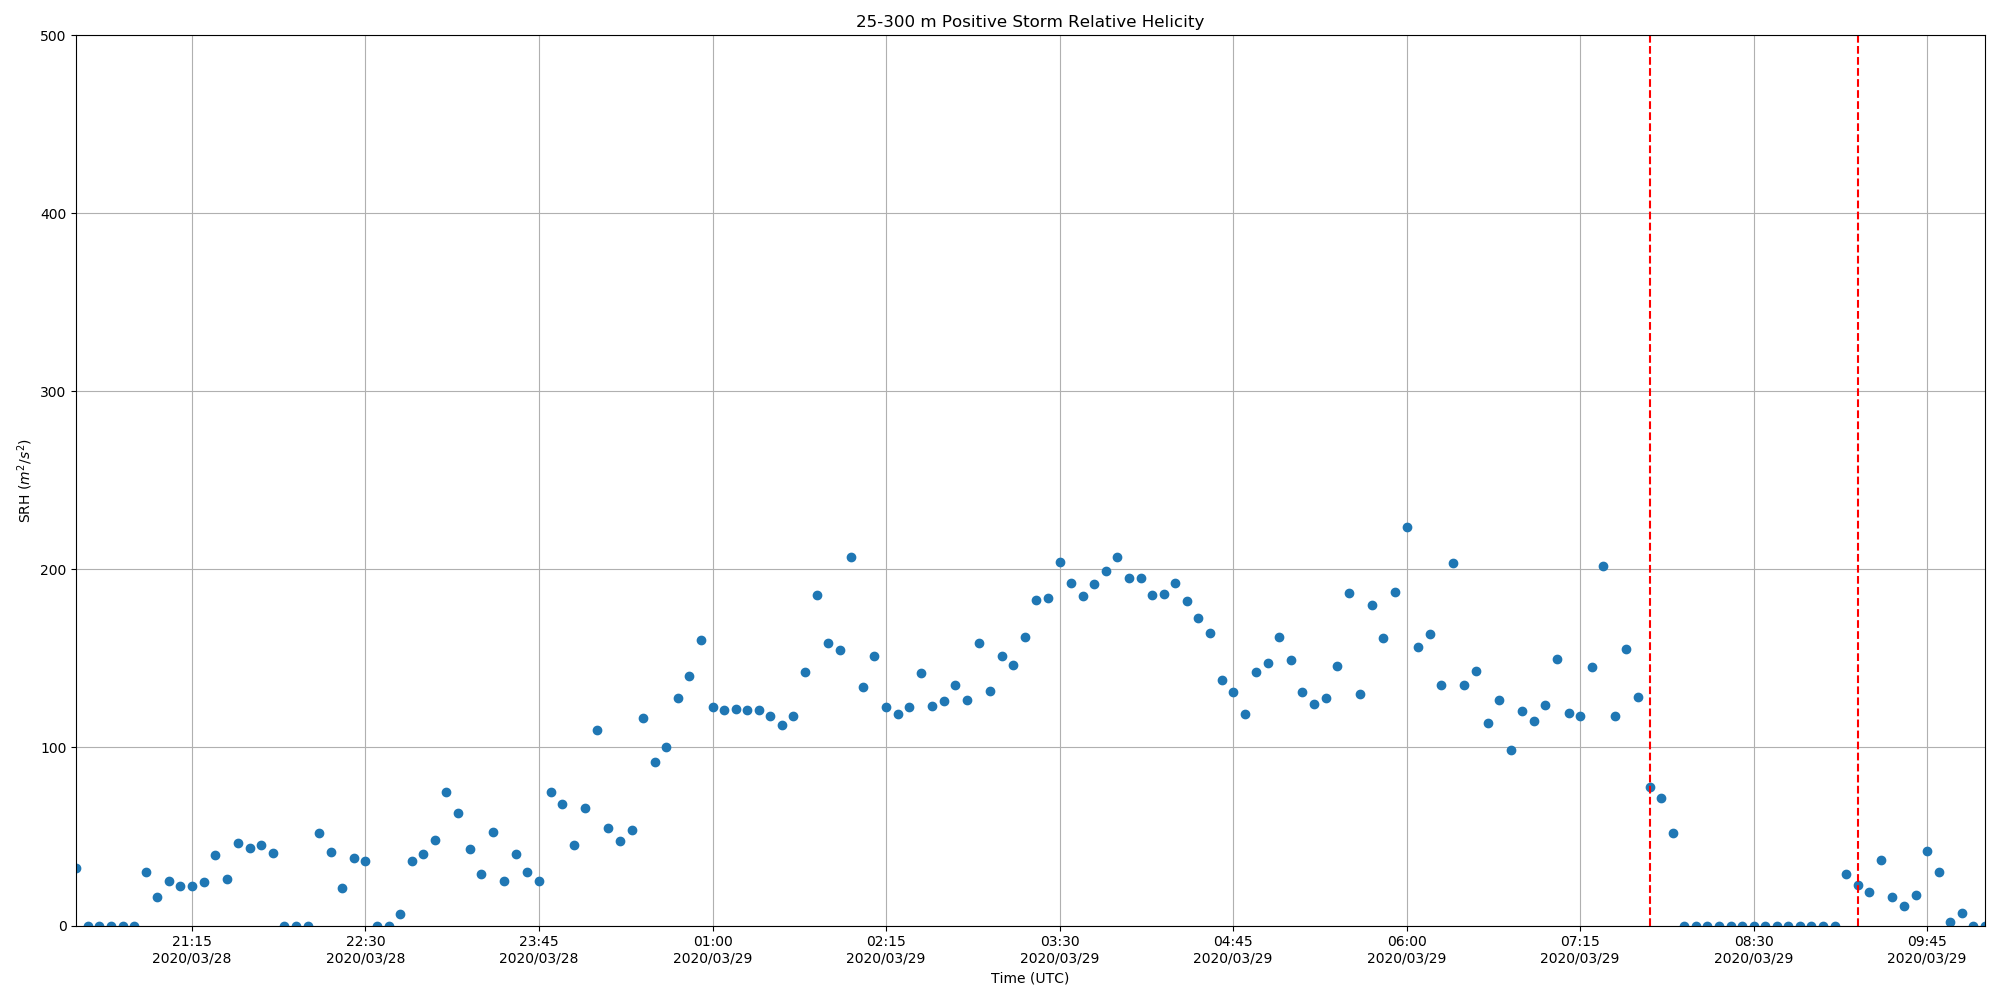This screenshot has width=2000, height=1000.
Task: Click the x-axis tick label '21:15 2020/03/28'
Action: click(192, 949)
